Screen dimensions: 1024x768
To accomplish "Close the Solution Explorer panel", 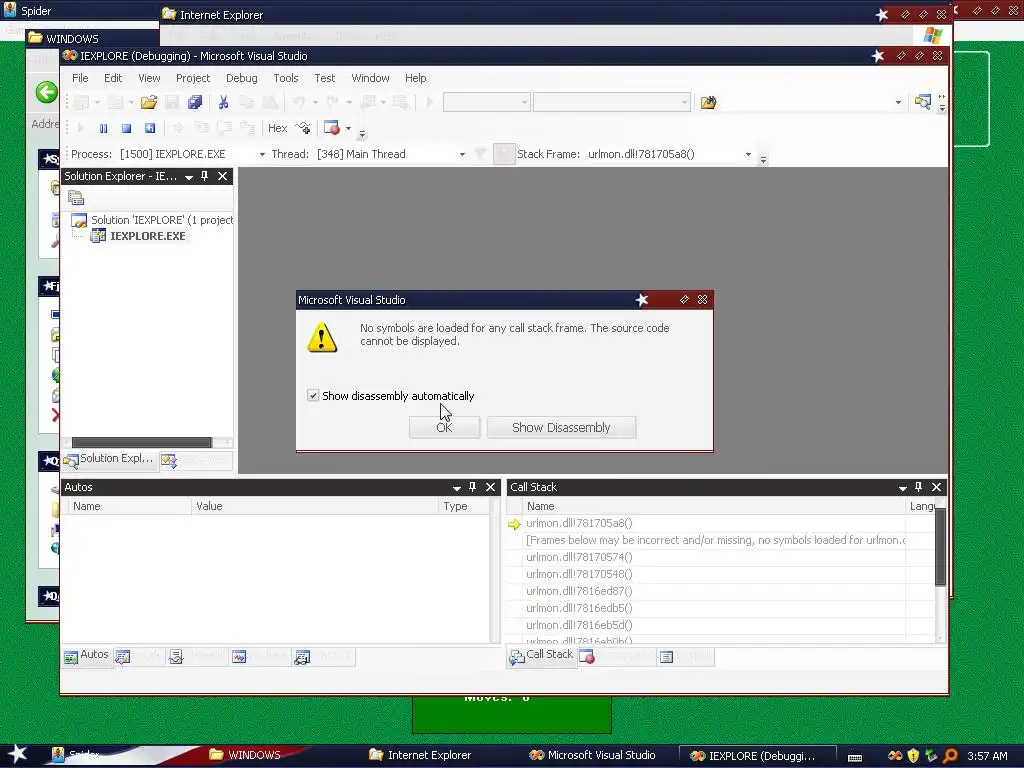I will point(223,176).
